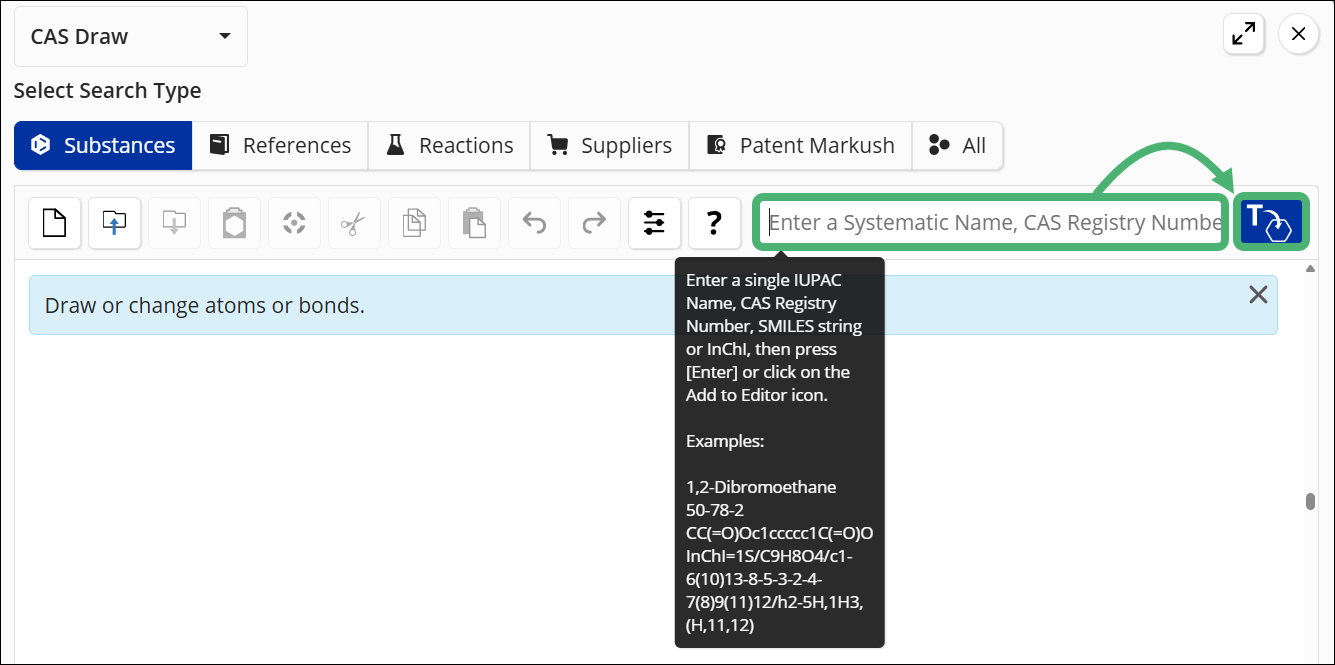Click the 'Select Search Type' heading
1335x665 pixels.
pyautogui.click(x=108, y=91)
